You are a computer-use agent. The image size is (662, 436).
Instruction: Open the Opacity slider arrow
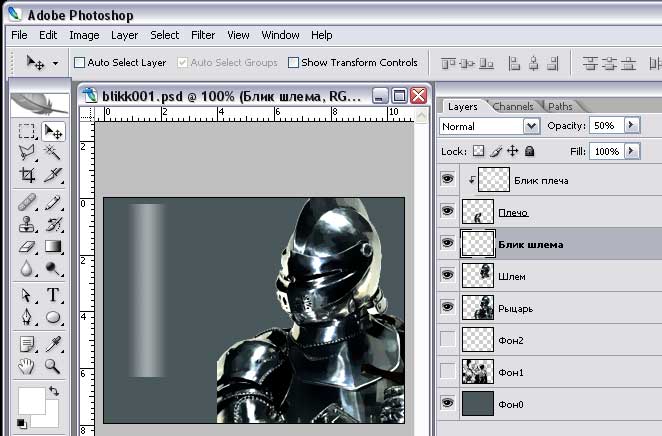[x=631, y=126]
